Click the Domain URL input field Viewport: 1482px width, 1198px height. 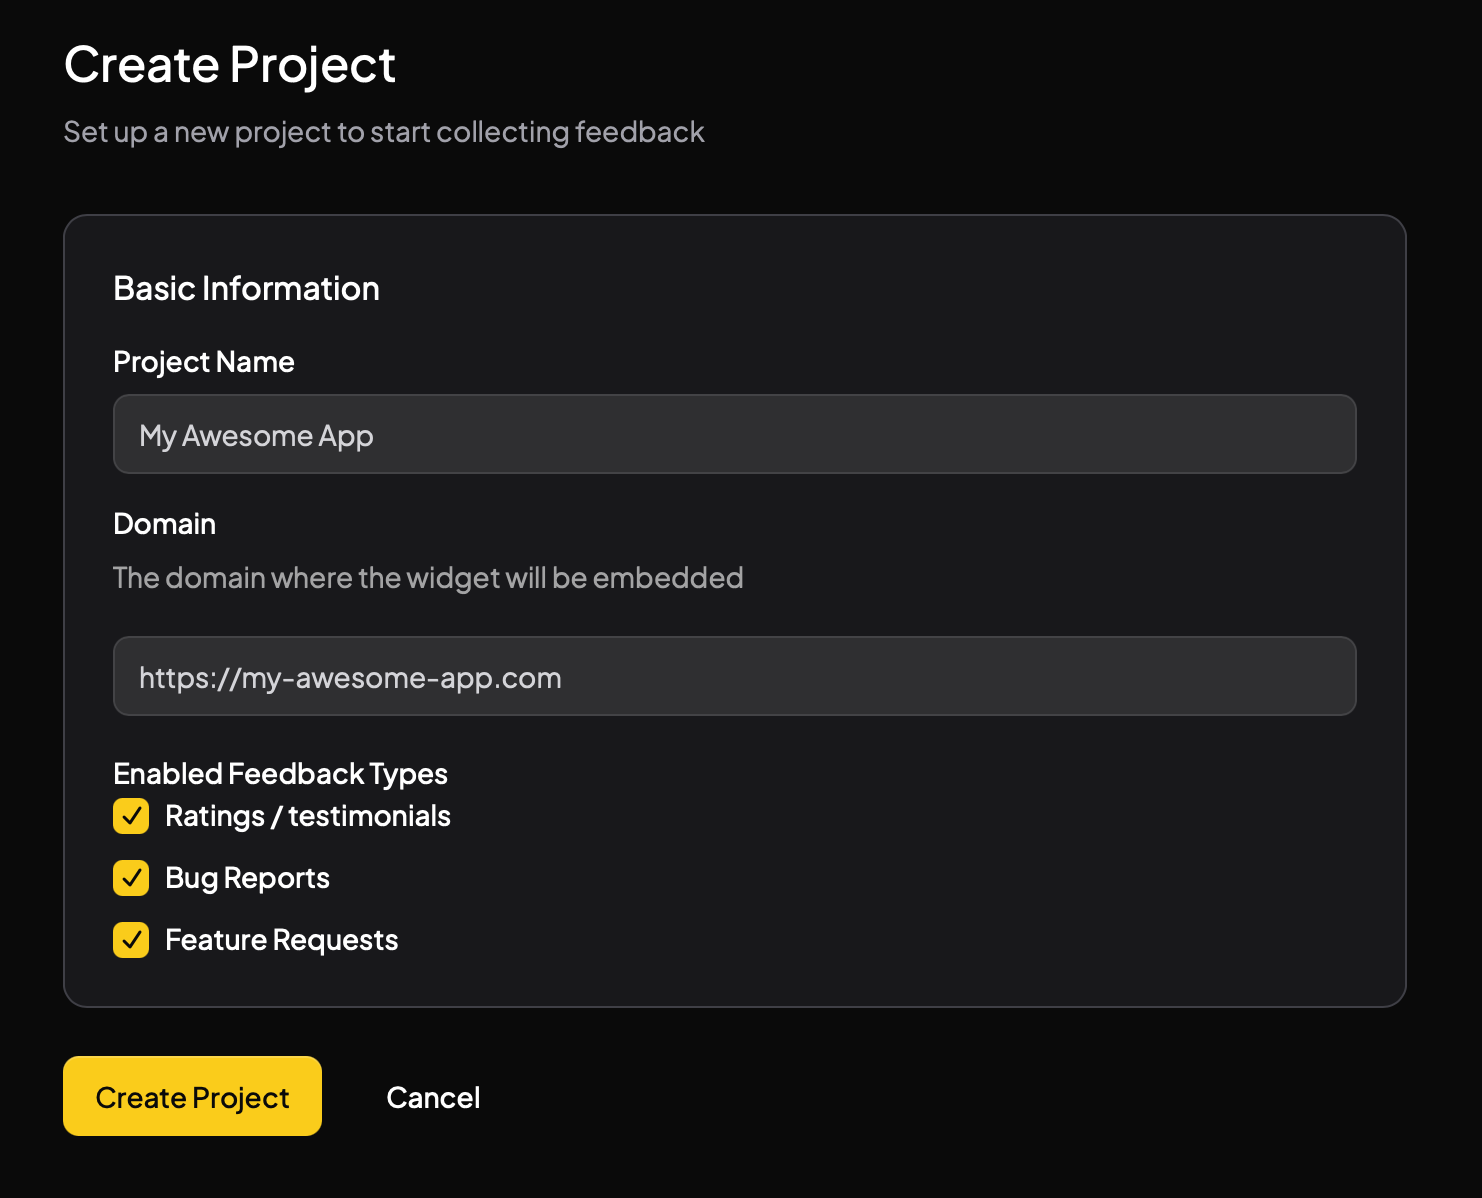point(735,676)
